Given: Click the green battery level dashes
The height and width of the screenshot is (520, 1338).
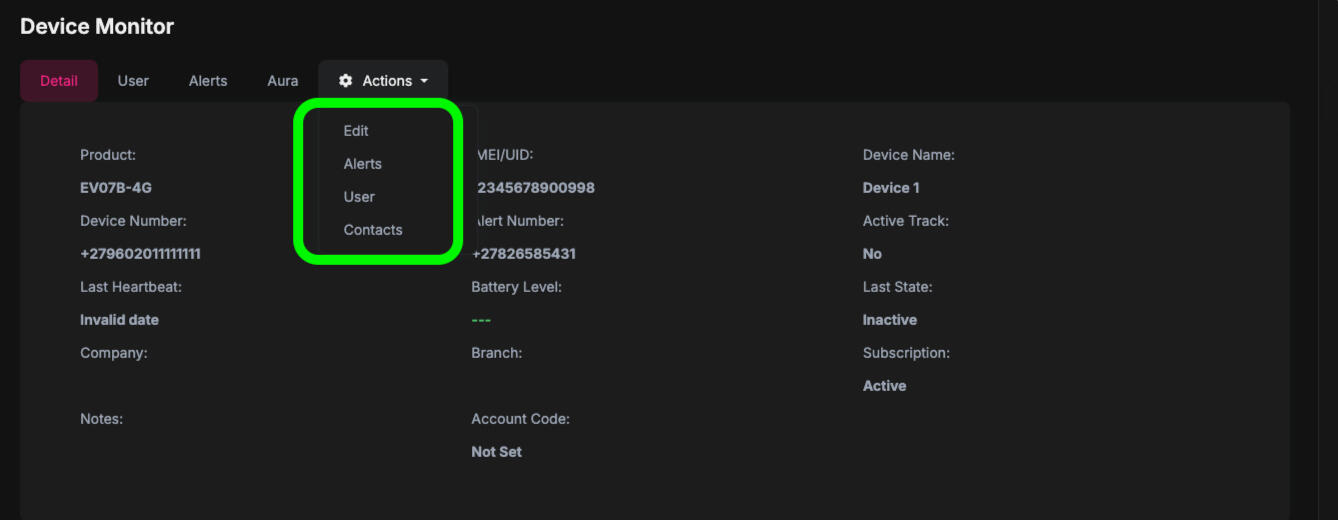Looking at the screenshot, I should pyautogui.click(x=481, y=320).
